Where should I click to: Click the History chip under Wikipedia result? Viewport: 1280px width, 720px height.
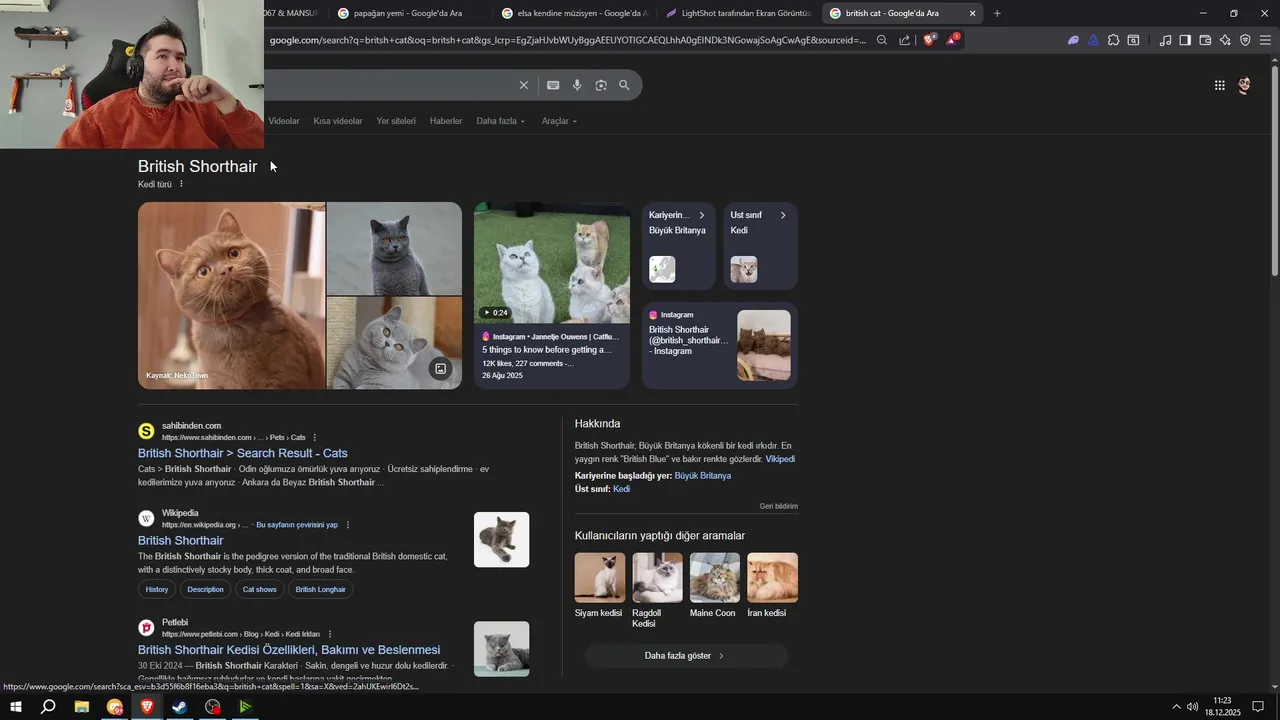[157, 589]
